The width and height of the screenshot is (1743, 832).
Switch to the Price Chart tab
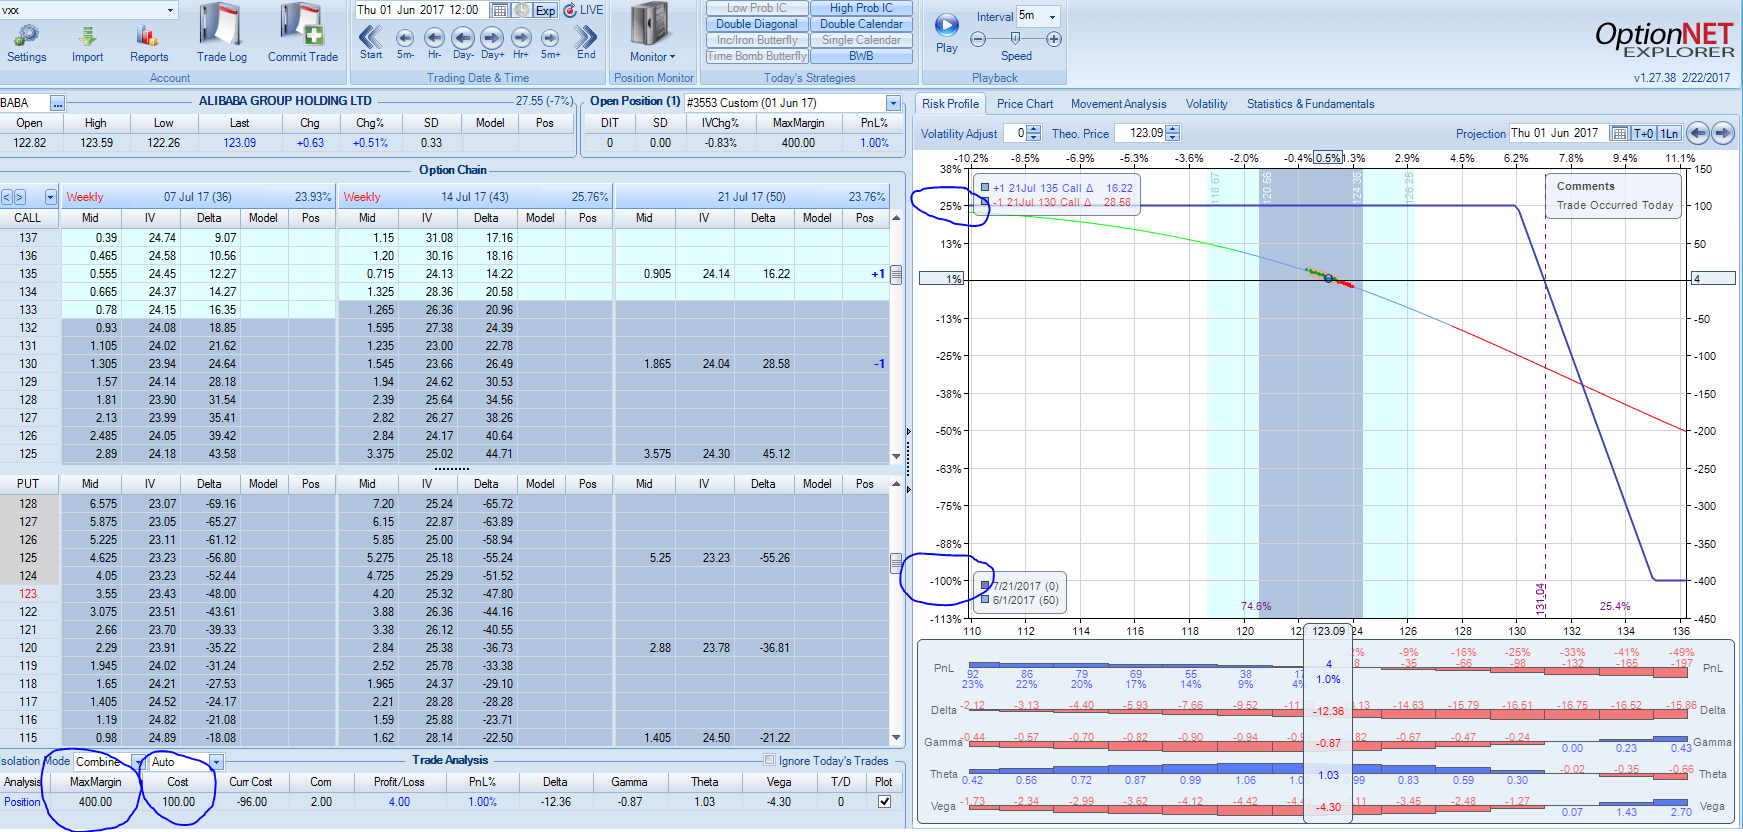click(1025, 104)
